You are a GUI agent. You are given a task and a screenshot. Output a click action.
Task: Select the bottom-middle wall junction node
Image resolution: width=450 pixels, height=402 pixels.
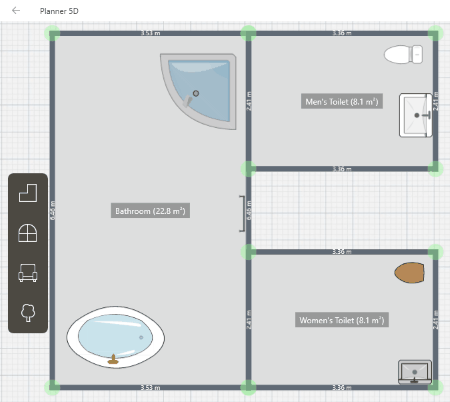tap(248, 387)
